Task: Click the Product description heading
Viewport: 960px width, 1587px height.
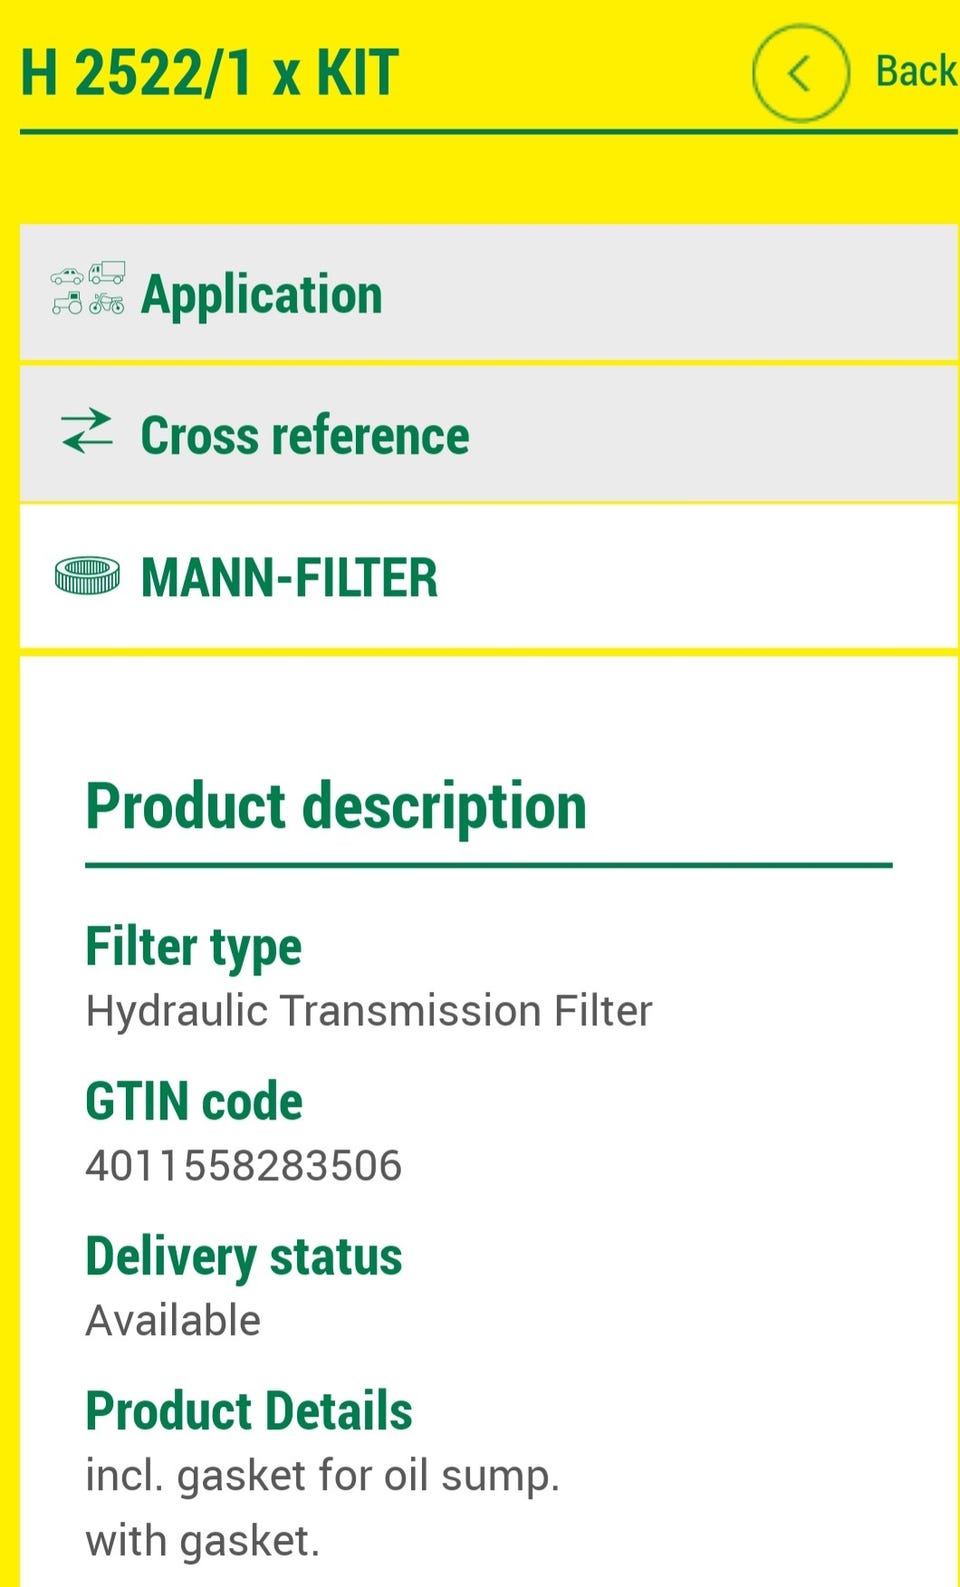Action: point(336,806)
